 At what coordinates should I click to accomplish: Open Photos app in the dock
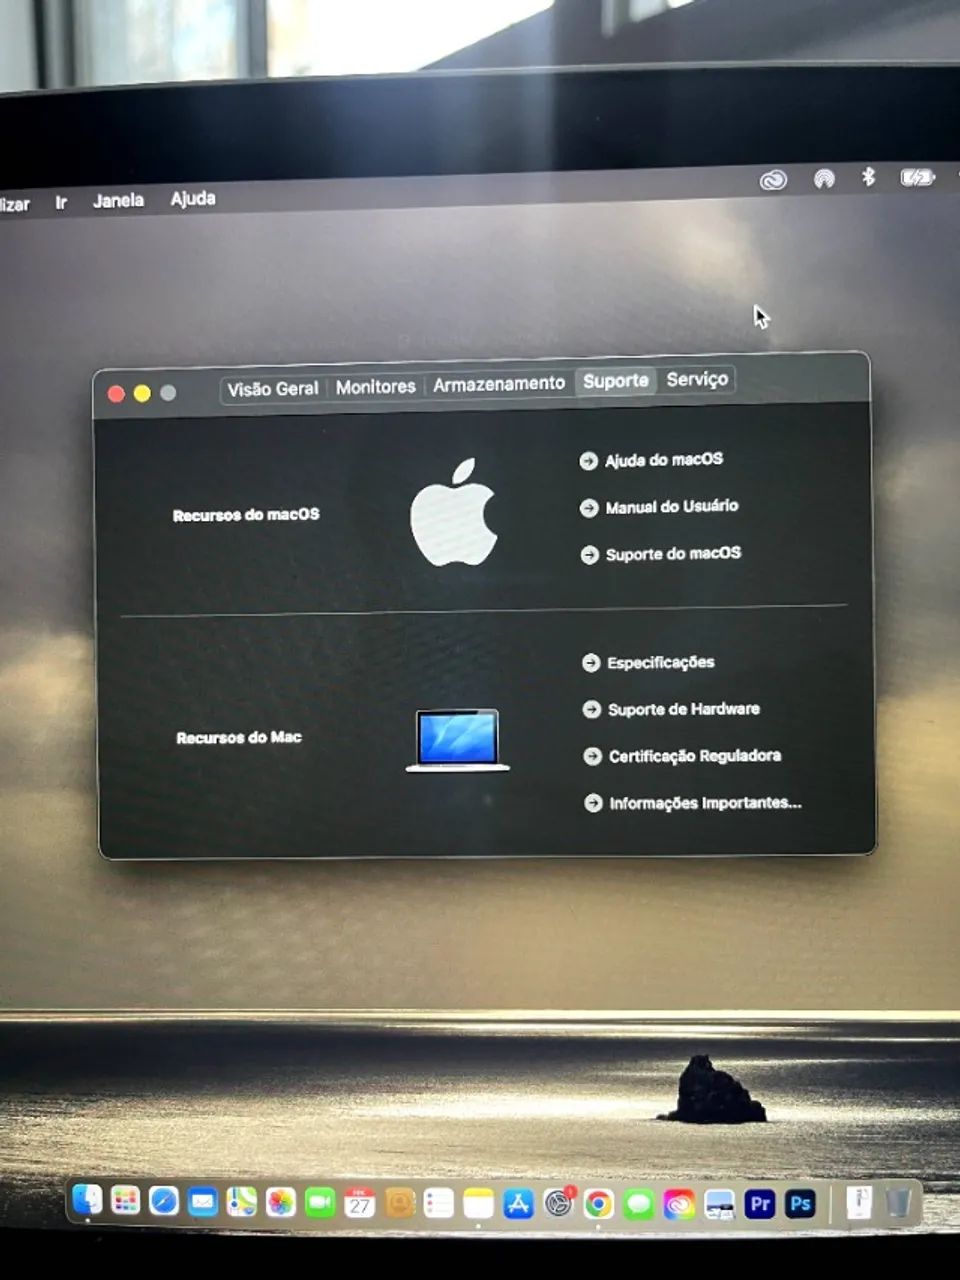click(x=281, y=1202)
